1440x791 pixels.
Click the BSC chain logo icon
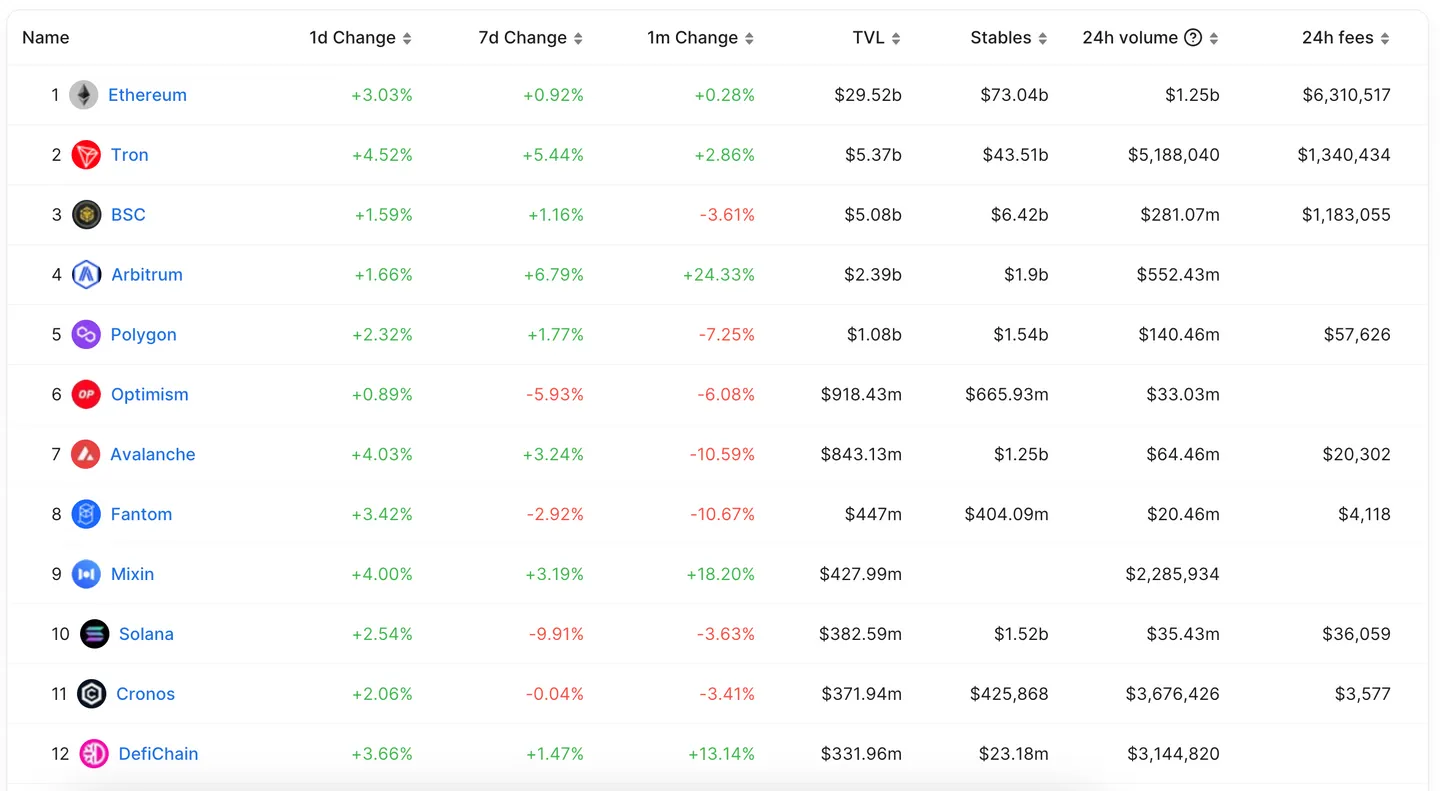[x=87, y=215]
